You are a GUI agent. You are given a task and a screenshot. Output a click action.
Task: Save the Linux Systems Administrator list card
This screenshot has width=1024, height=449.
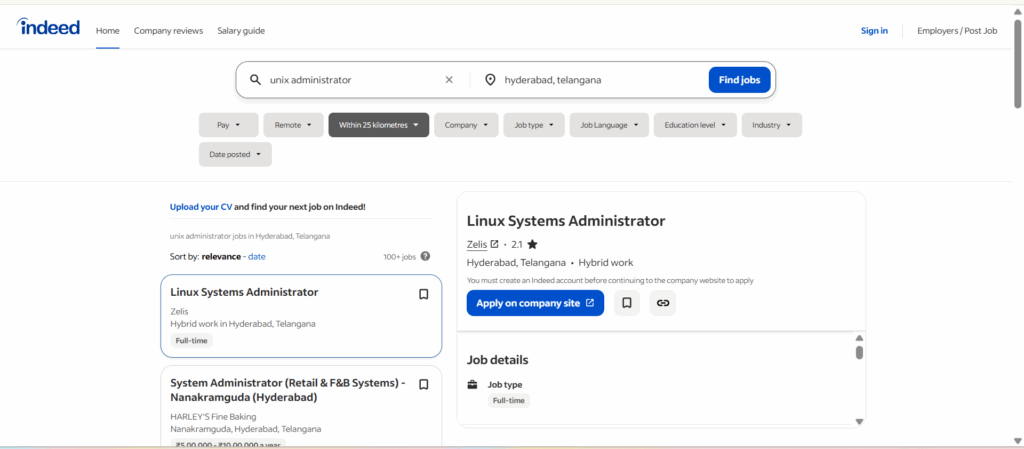pyautogui.click(x=423, y=294)
